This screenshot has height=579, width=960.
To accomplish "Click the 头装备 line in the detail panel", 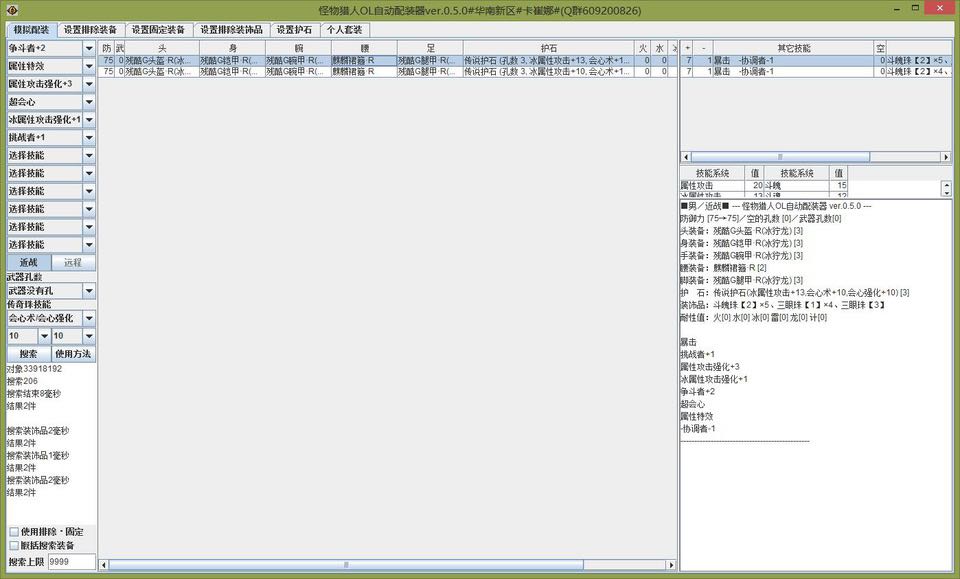I will (741, 231).
